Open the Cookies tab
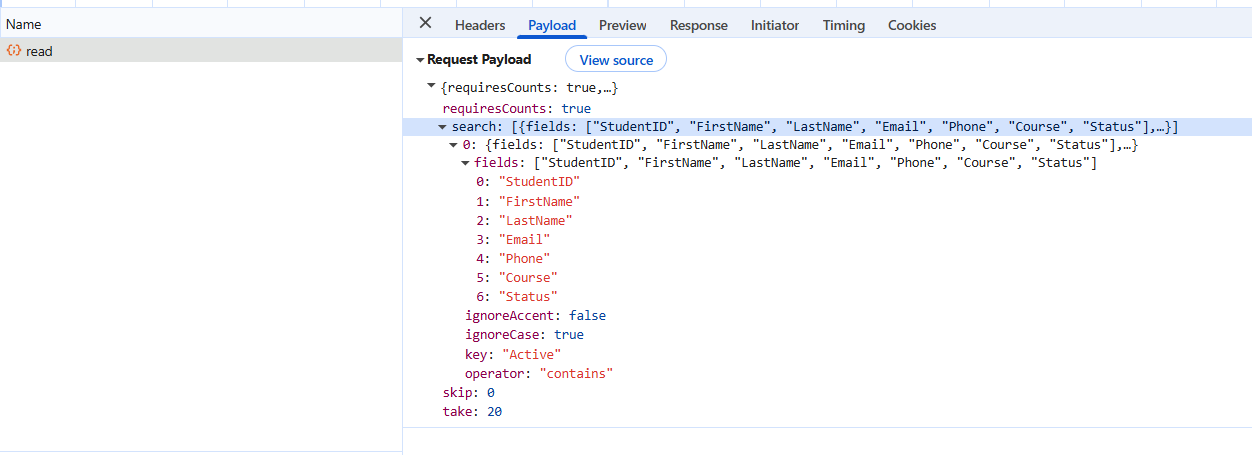 tap(912, 25)
